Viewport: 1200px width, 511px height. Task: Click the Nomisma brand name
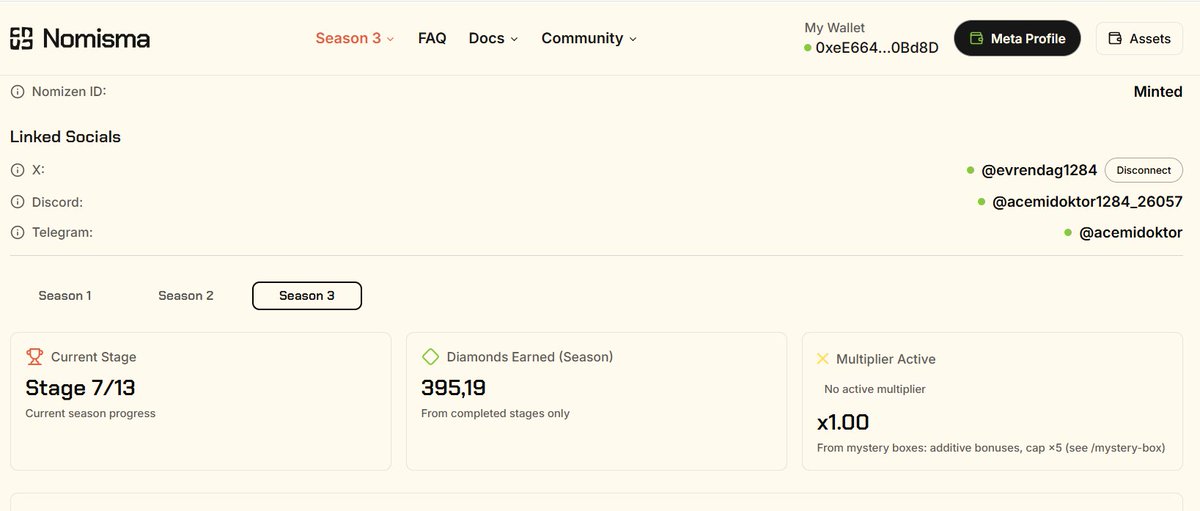(x=96, y=39)
